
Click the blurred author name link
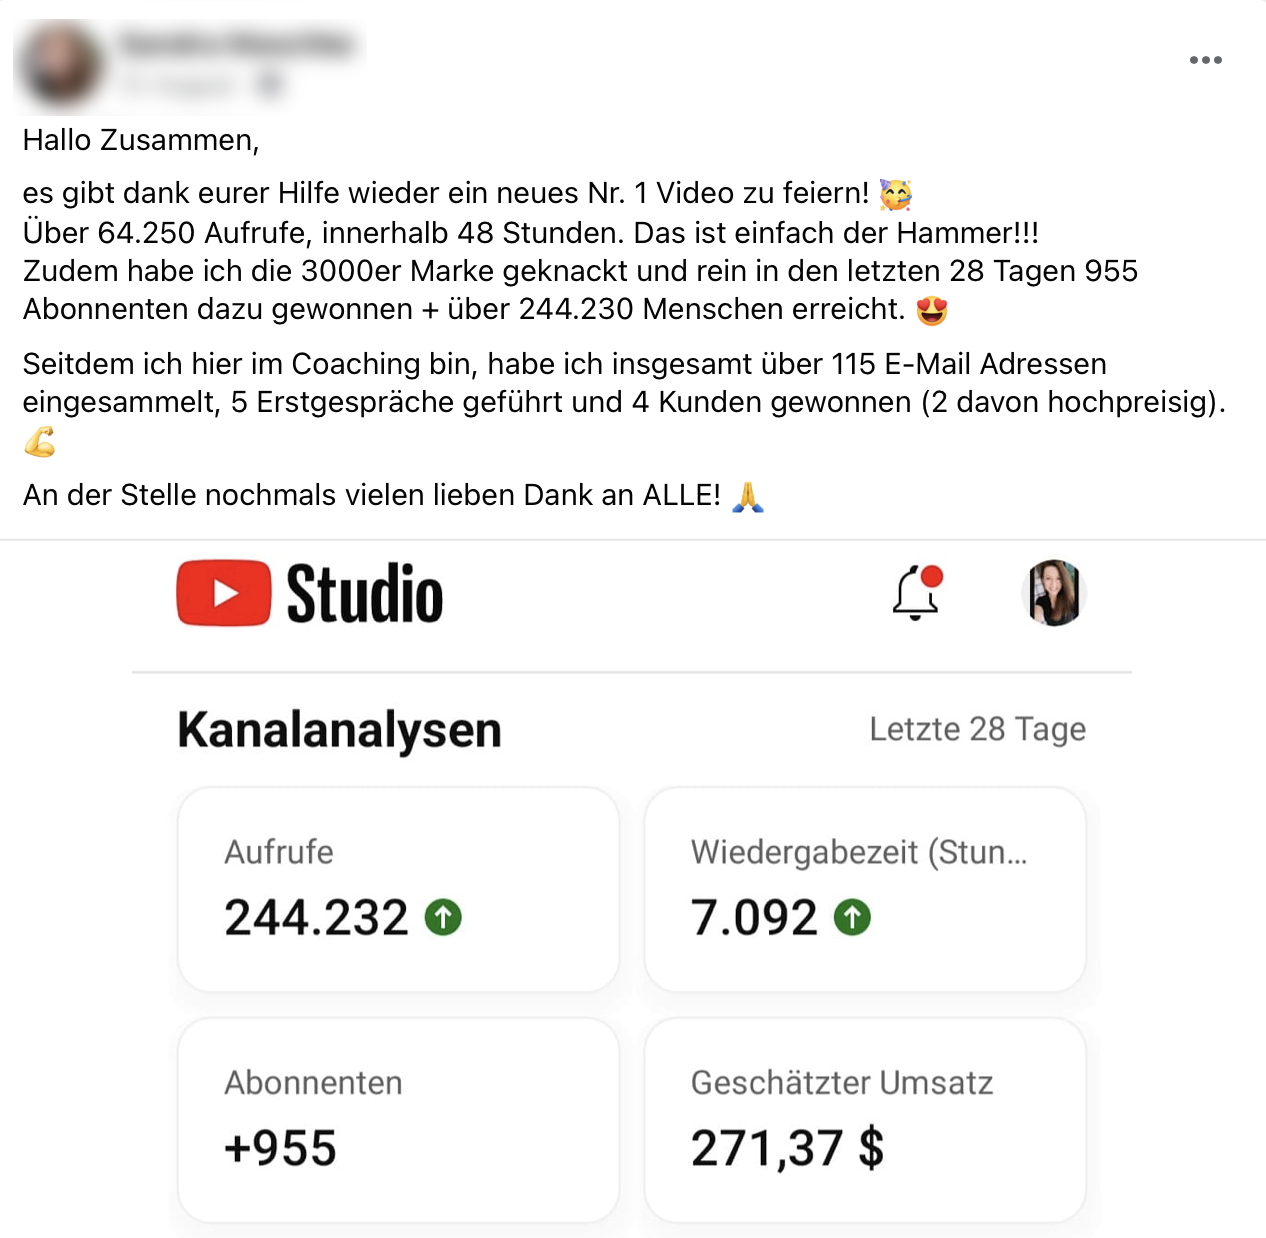(x=237, y=44)
